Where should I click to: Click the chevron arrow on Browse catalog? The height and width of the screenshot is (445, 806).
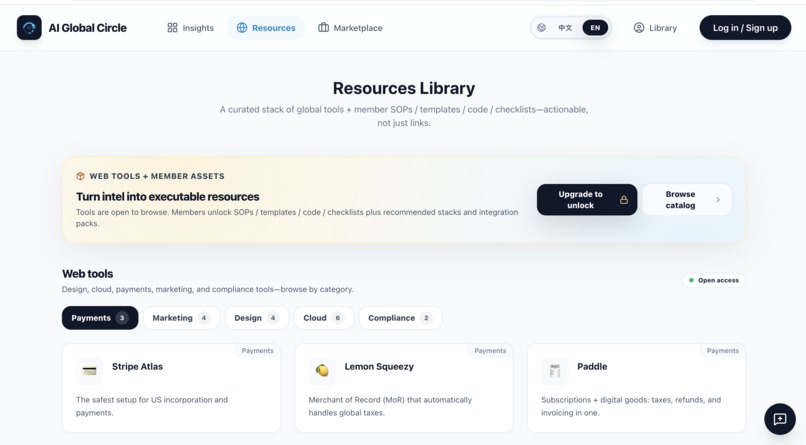click(x=718, y=200)
